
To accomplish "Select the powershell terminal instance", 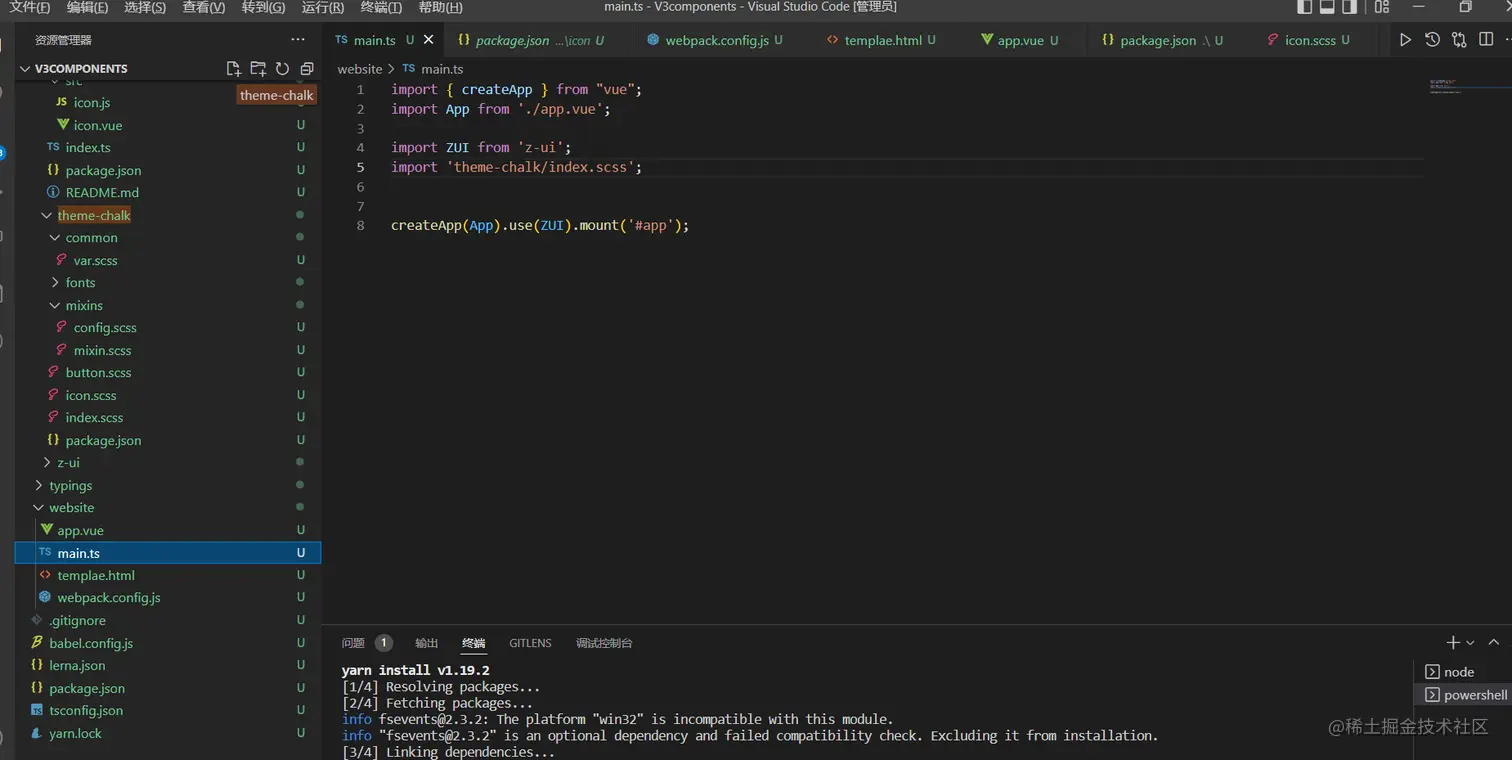I will (1465, 695).
